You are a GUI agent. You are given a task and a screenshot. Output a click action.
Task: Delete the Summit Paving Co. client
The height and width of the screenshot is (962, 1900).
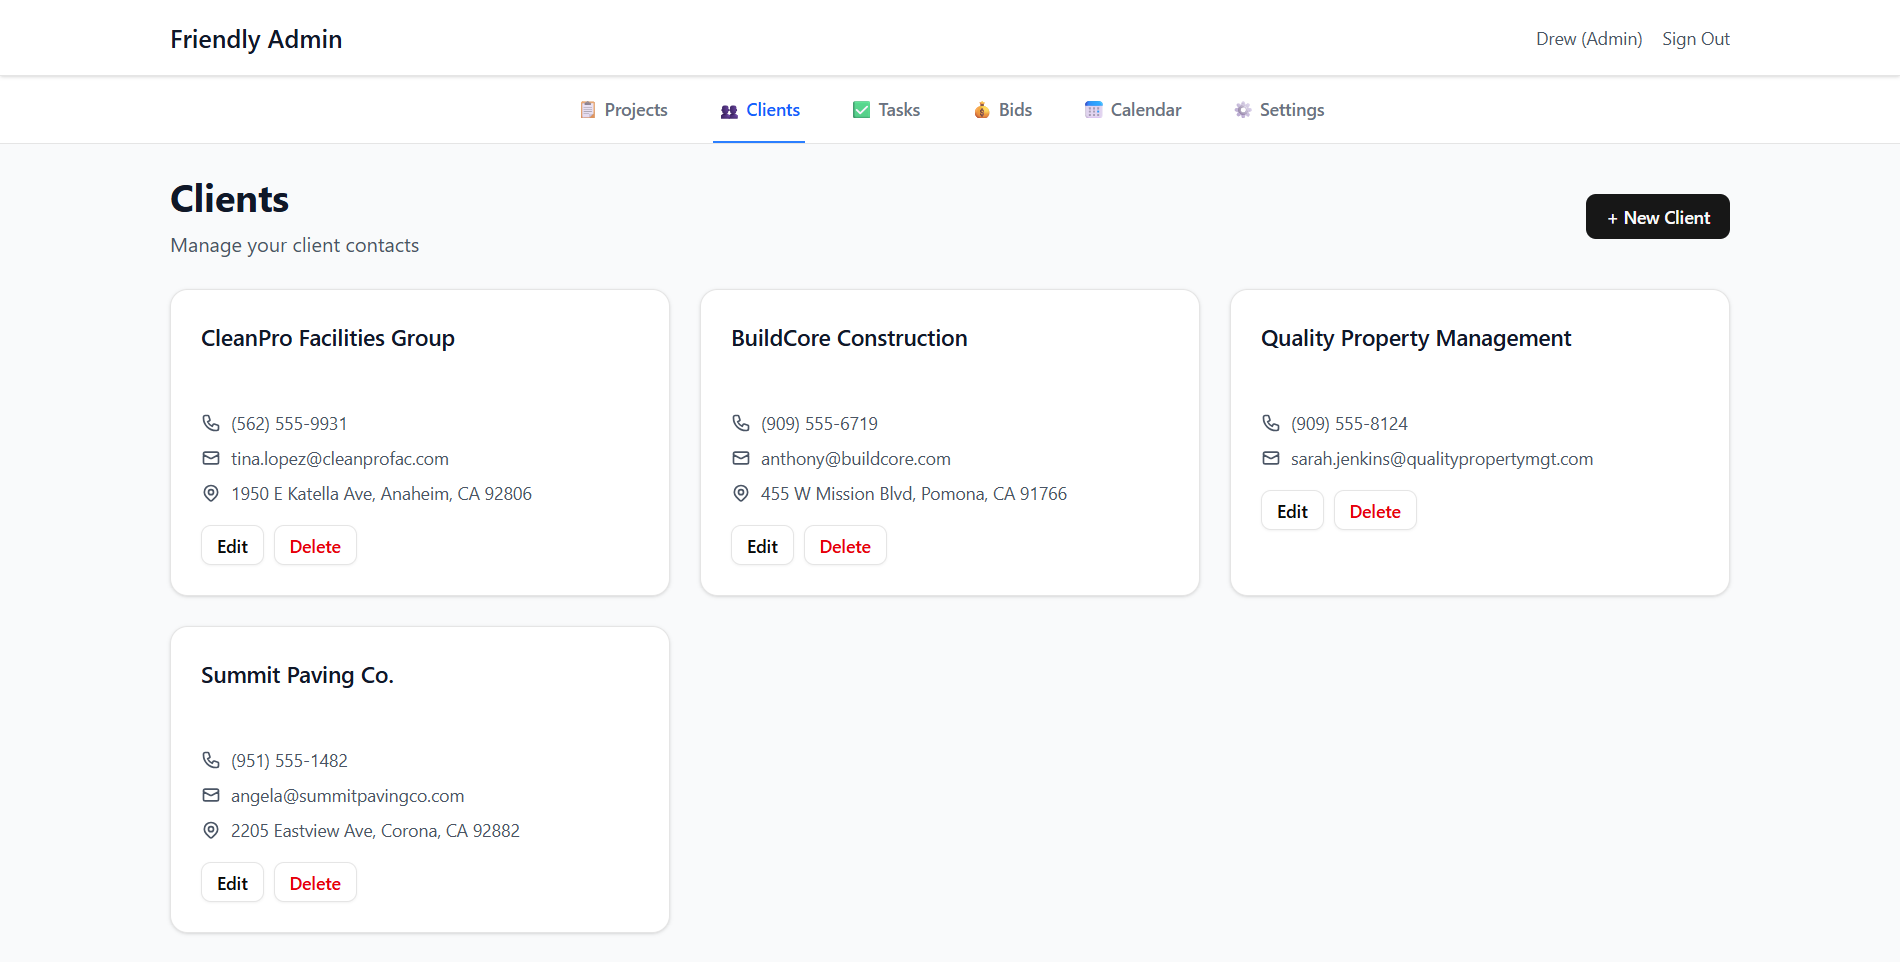[x=315, y=883]
